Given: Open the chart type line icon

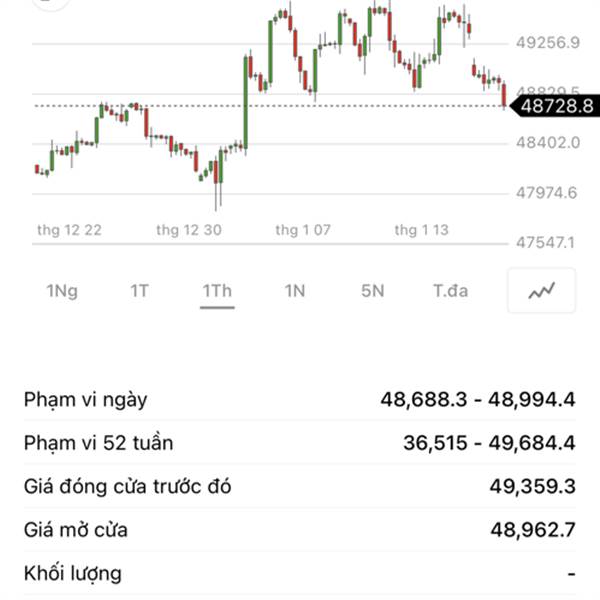Looking at the screenshot, I should point(541,291).
